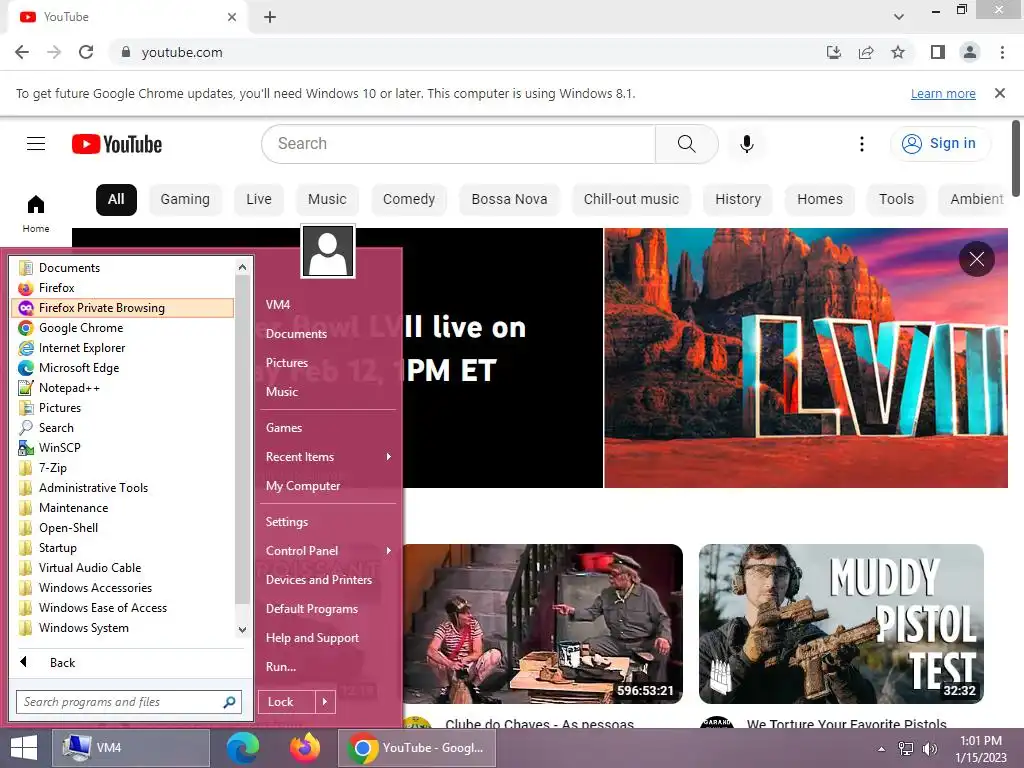The image size is (1024, 768).
Task: Open the Muddy Pistol Test video thumbnail
Action: pyautogui.click(x=841, y=624)
